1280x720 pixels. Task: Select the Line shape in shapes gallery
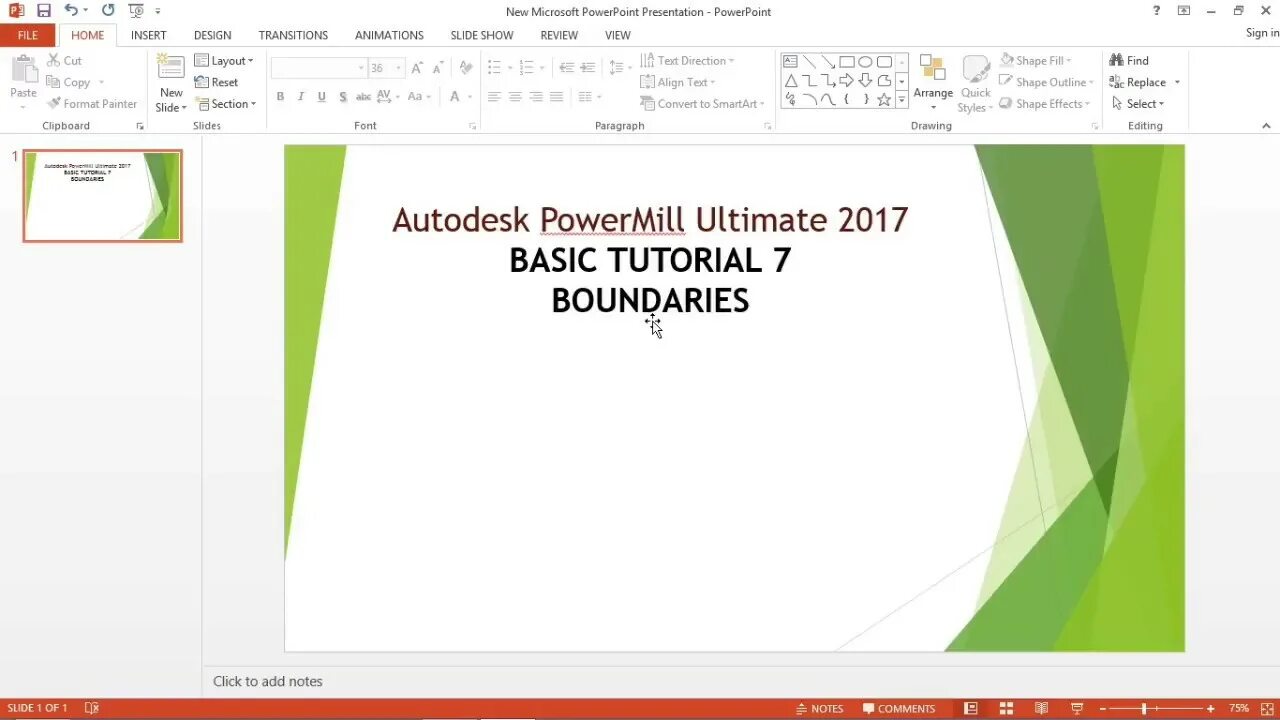point(809,61)
